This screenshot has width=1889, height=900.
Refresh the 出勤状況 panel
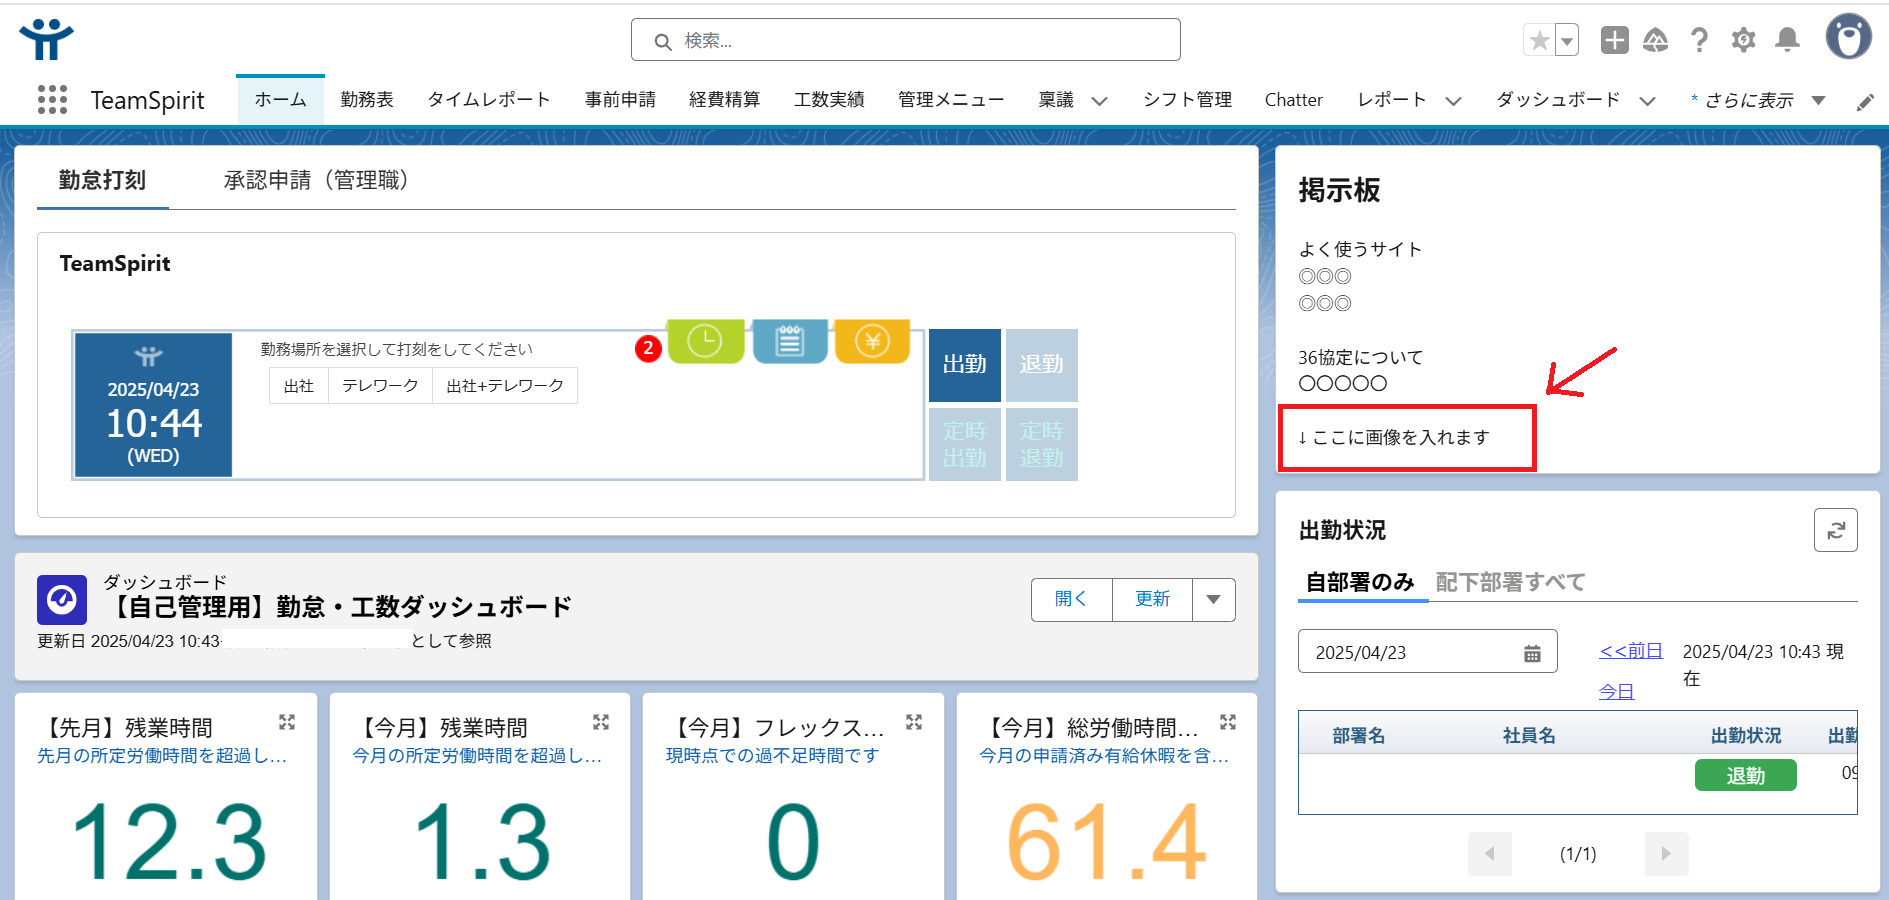(x=1835, y=530)
